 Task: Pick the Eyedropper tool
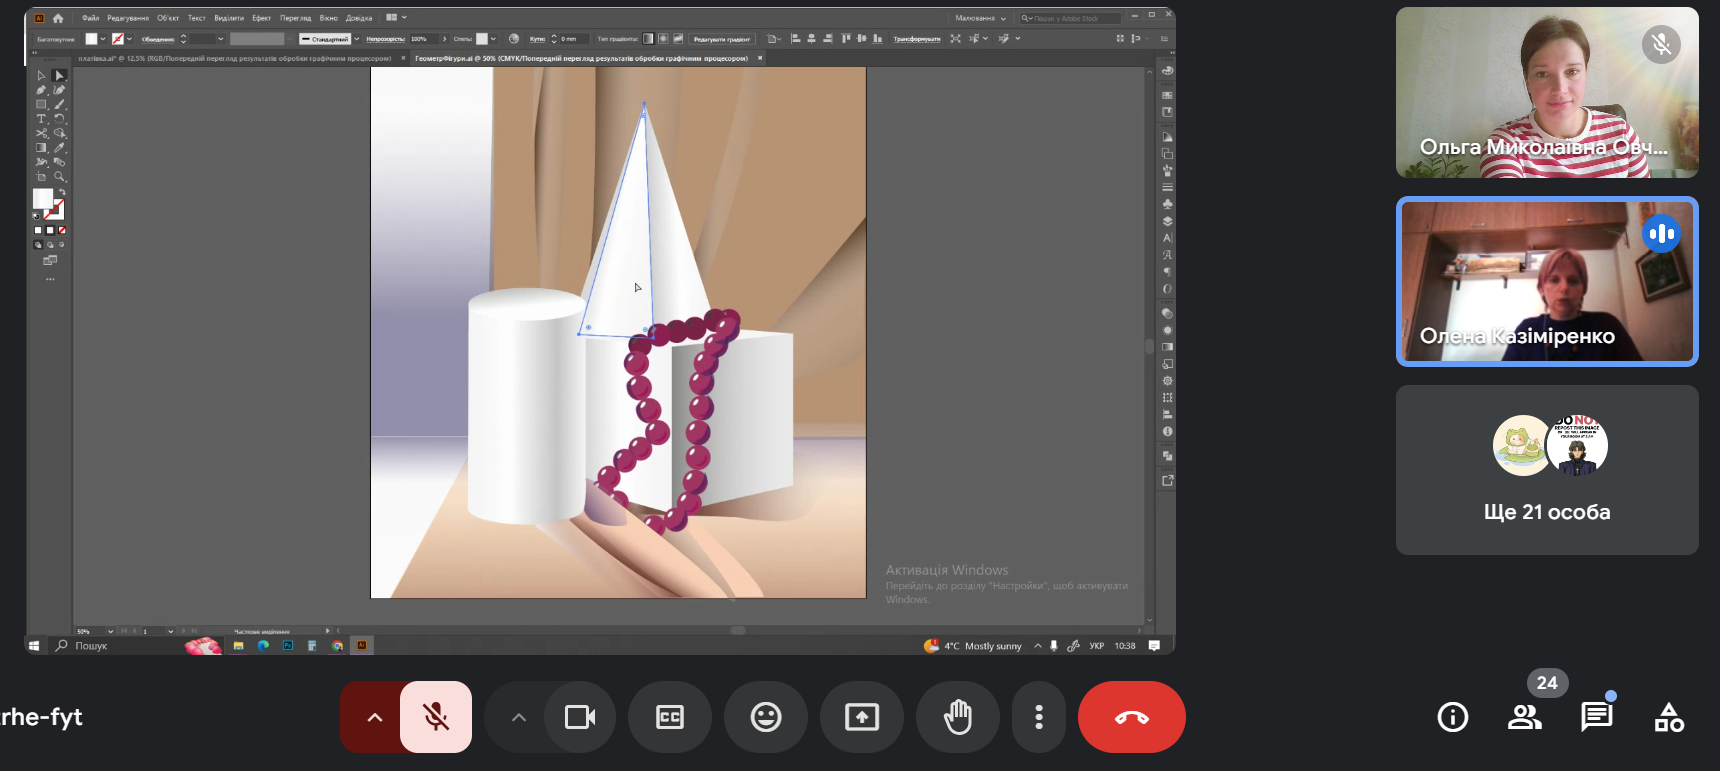click(59, 148)
